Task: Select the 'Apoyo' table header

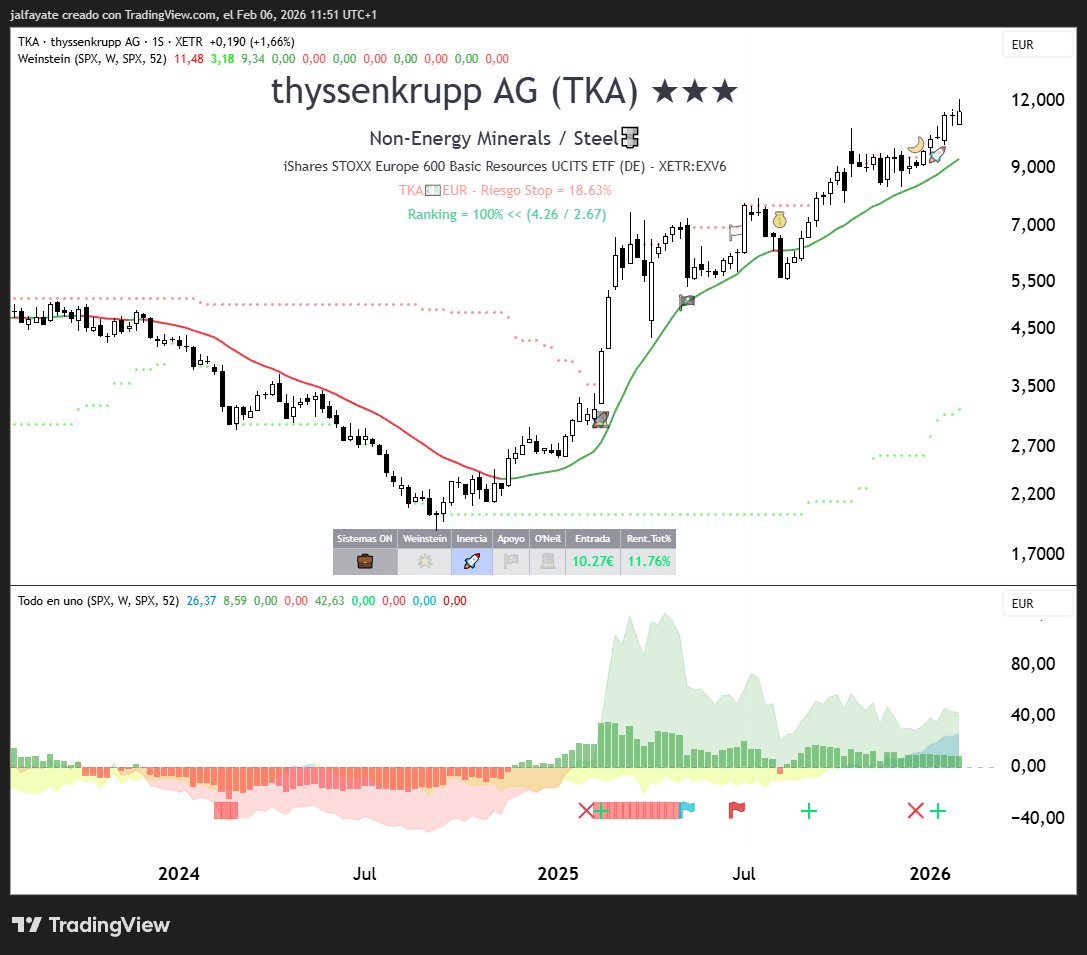Action: 511,538
